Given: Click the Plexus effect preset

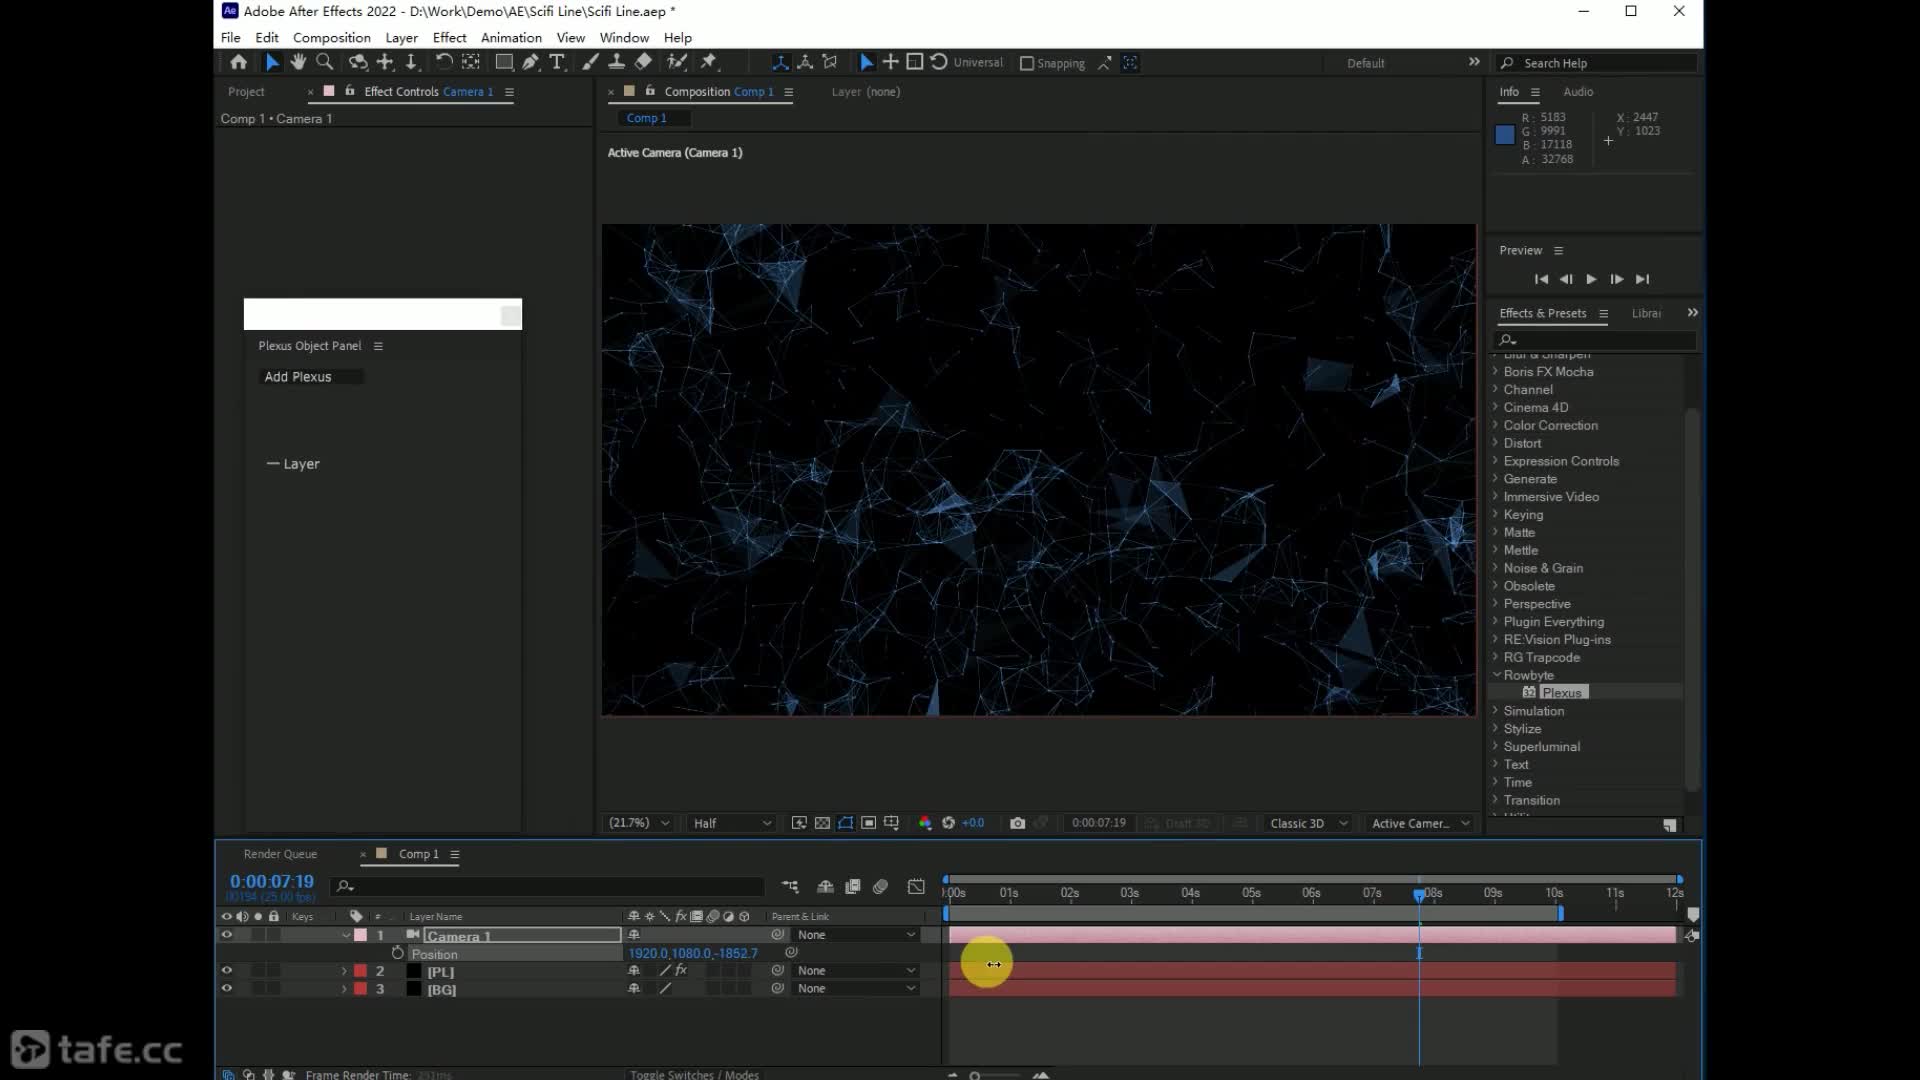Looking at the screenshot, I should (1561, 692).
